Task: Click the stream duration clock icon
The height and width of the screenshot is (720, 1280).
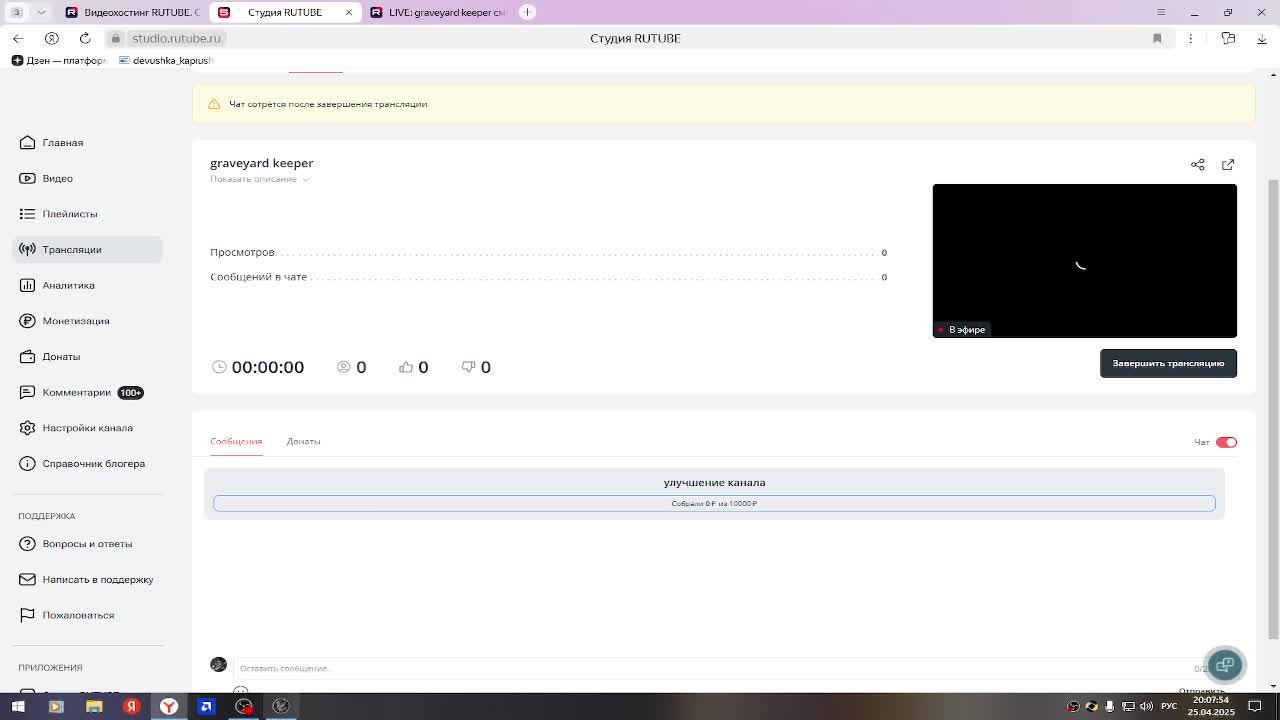Action: click(219, 367)
